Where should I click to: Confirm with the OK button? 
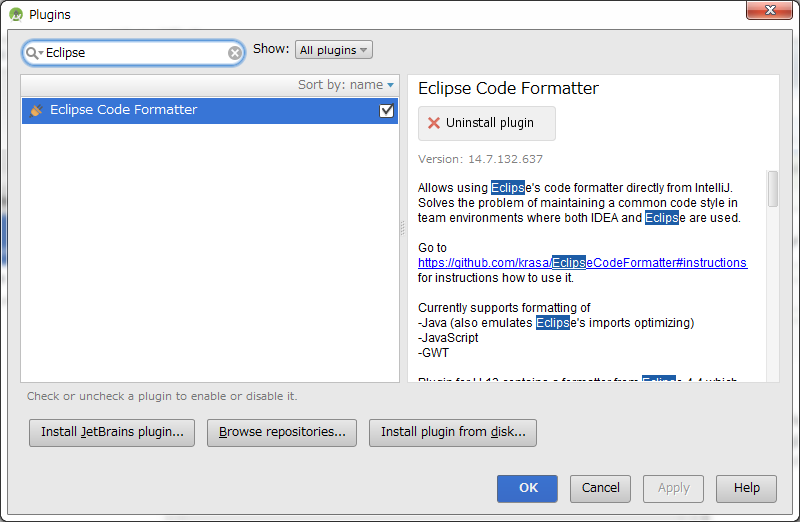527,488
